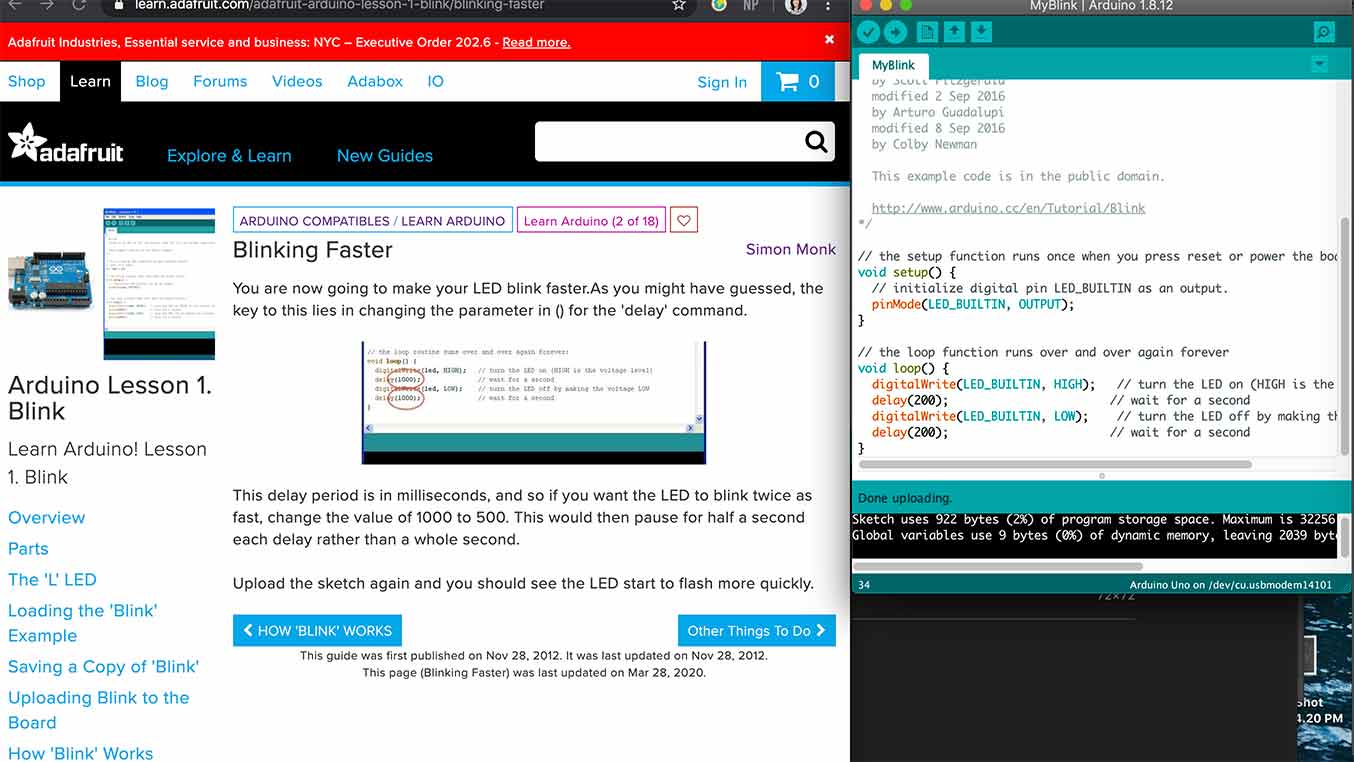1354x762 pixels.
Task: Go to the Other Things To Do page
Action: click(x=756, y=631)
